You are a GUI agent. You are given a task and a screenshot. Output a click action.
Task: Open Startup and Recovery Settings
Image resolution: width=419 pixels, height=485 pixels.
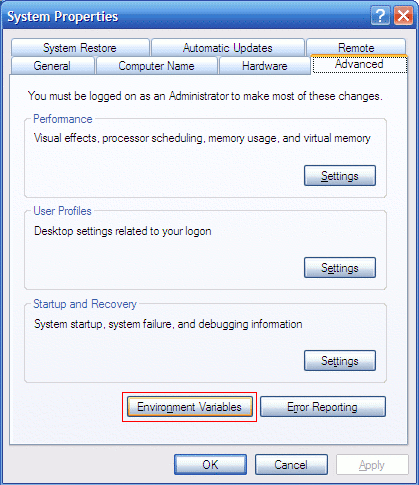[x=340, y=361]
